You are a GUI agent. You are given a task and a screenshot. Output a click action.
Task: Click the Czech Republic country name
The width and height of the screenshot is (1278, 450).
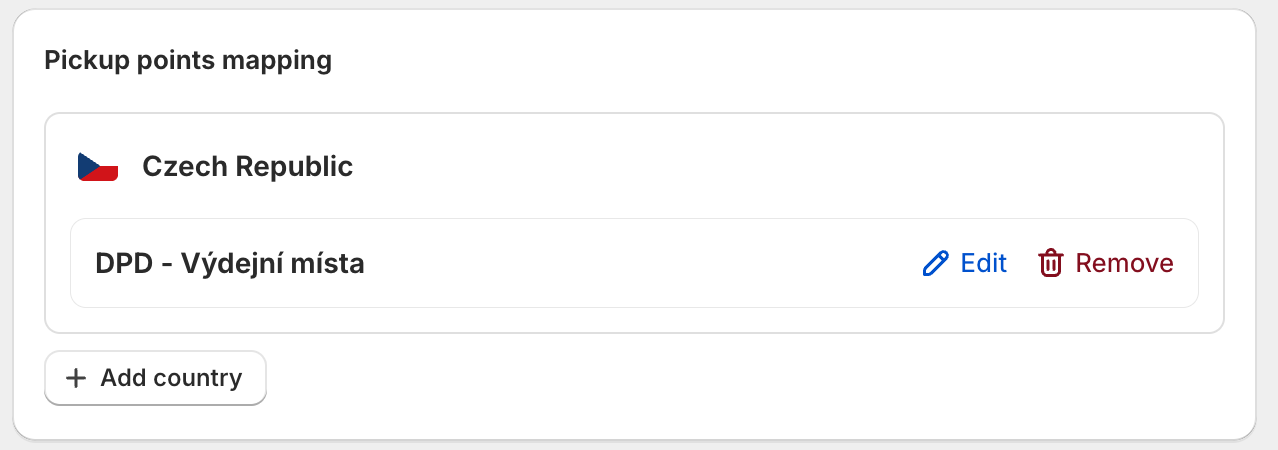click(247, 166)
